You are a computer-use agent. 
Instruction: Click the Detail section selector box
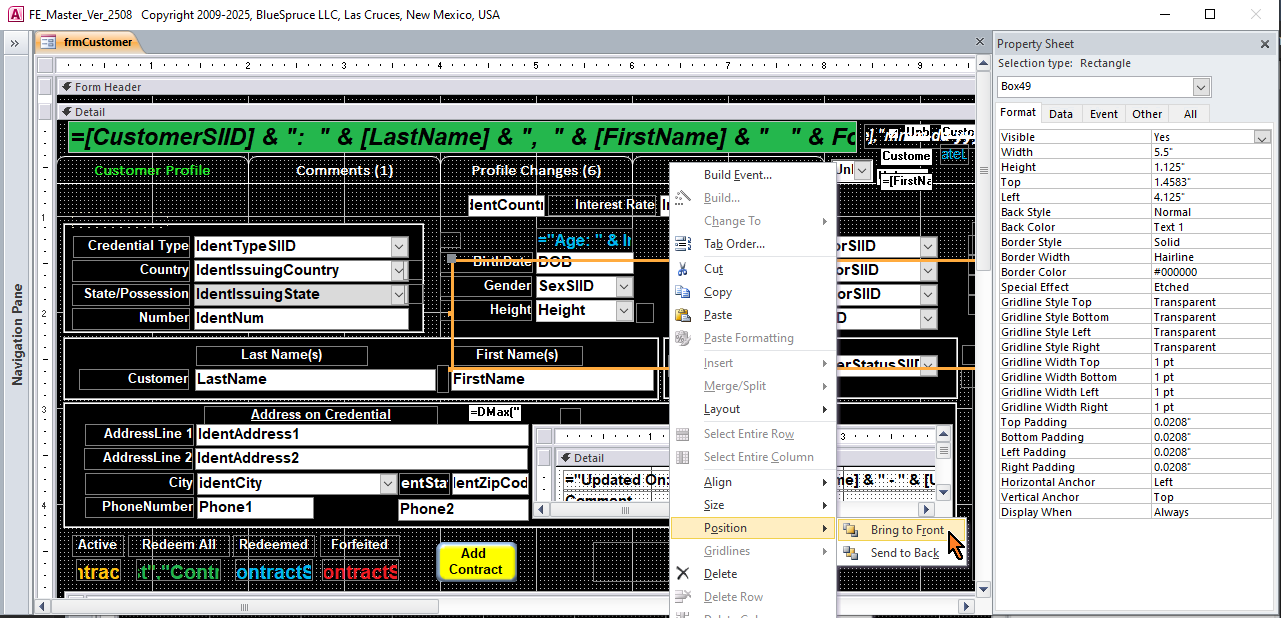click(x=44, y=112)
